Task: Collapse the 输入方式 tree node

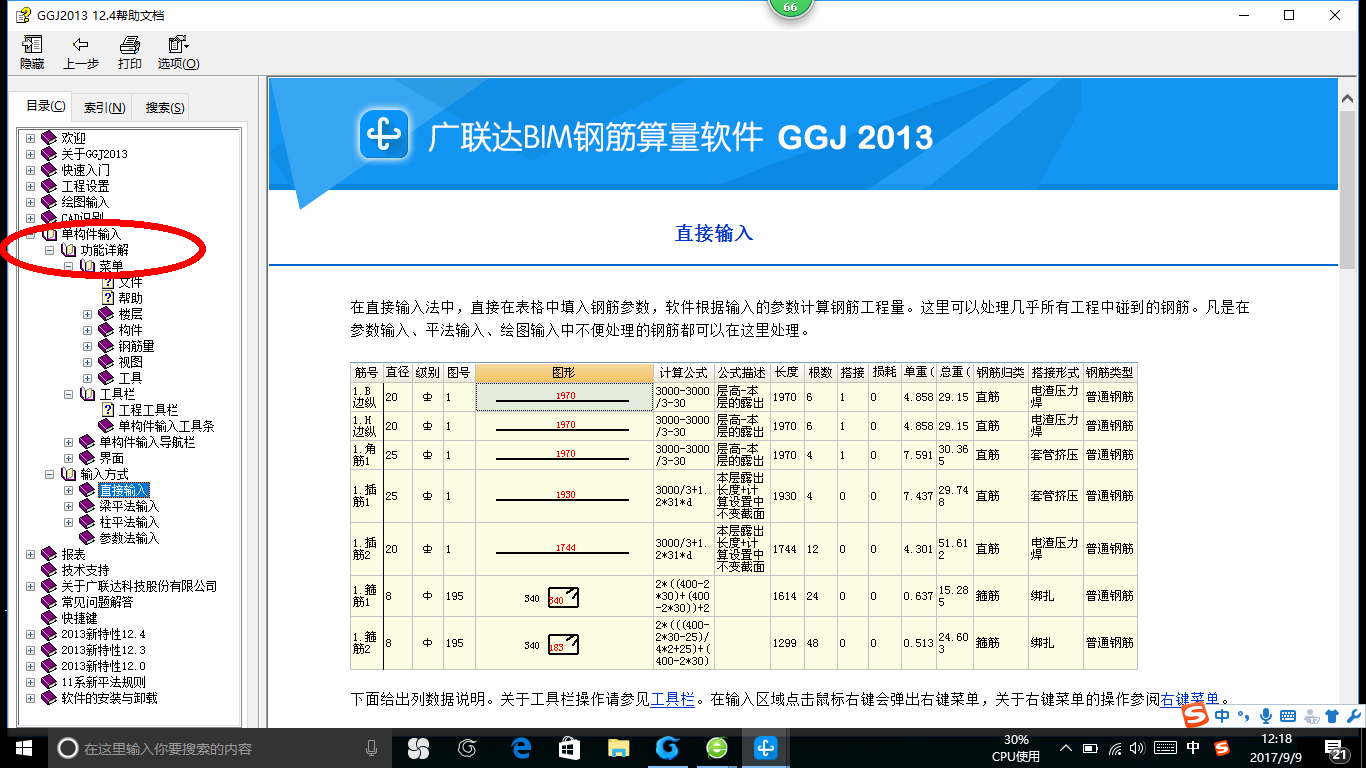Action: [49, 474]
